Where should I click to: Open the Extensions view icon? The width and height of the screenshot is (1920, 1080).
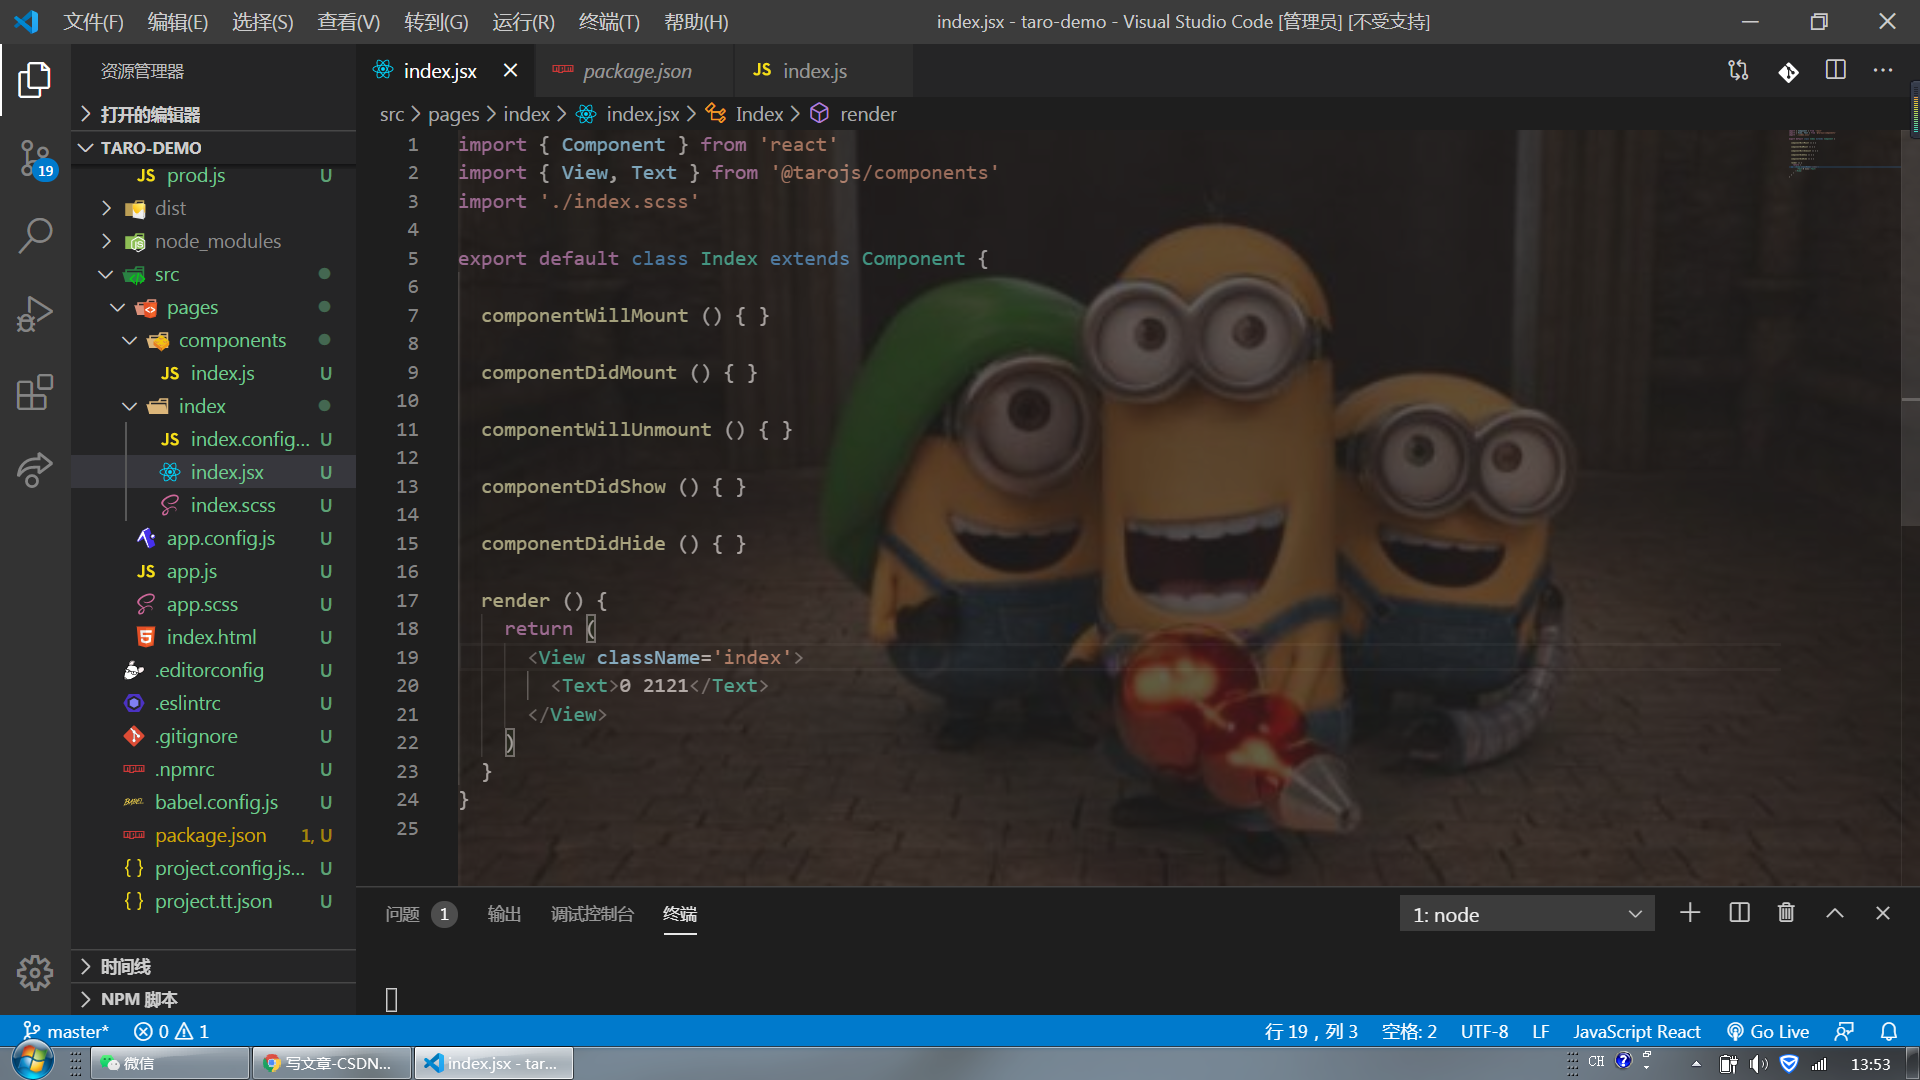click(x=35, y=392)
